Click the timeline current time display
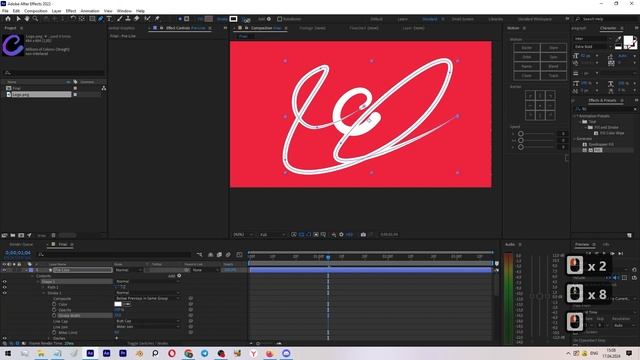This screenshot has width=640, height=360. [18, 253]
